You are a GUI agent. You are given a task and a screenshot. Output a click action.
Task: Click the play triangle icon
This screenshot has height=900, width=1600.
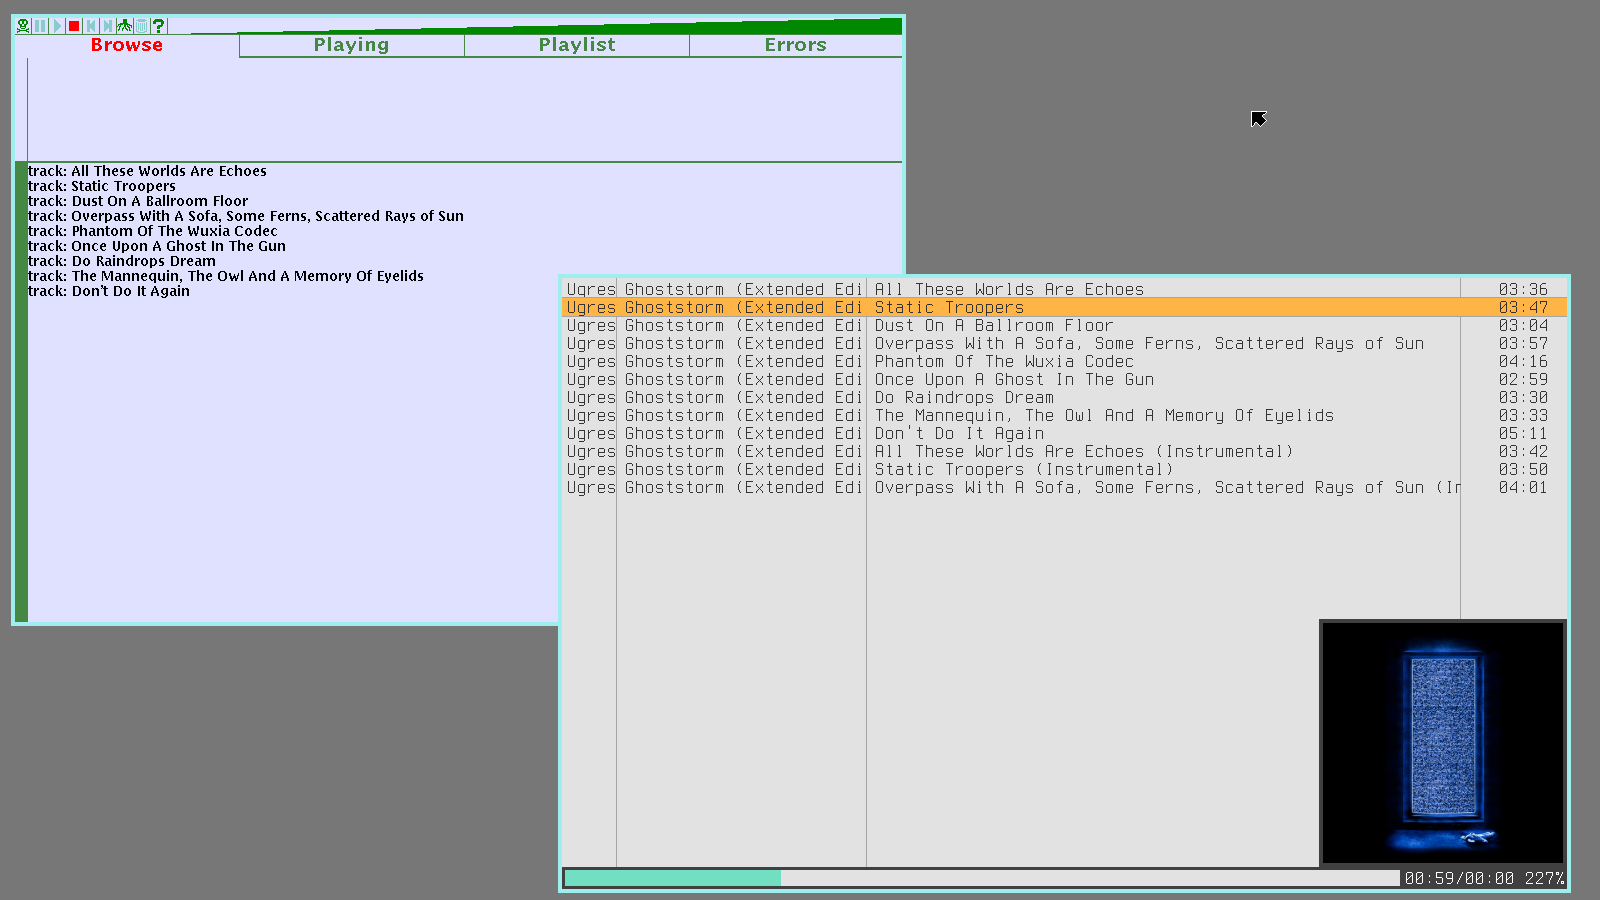pos(57,26)
